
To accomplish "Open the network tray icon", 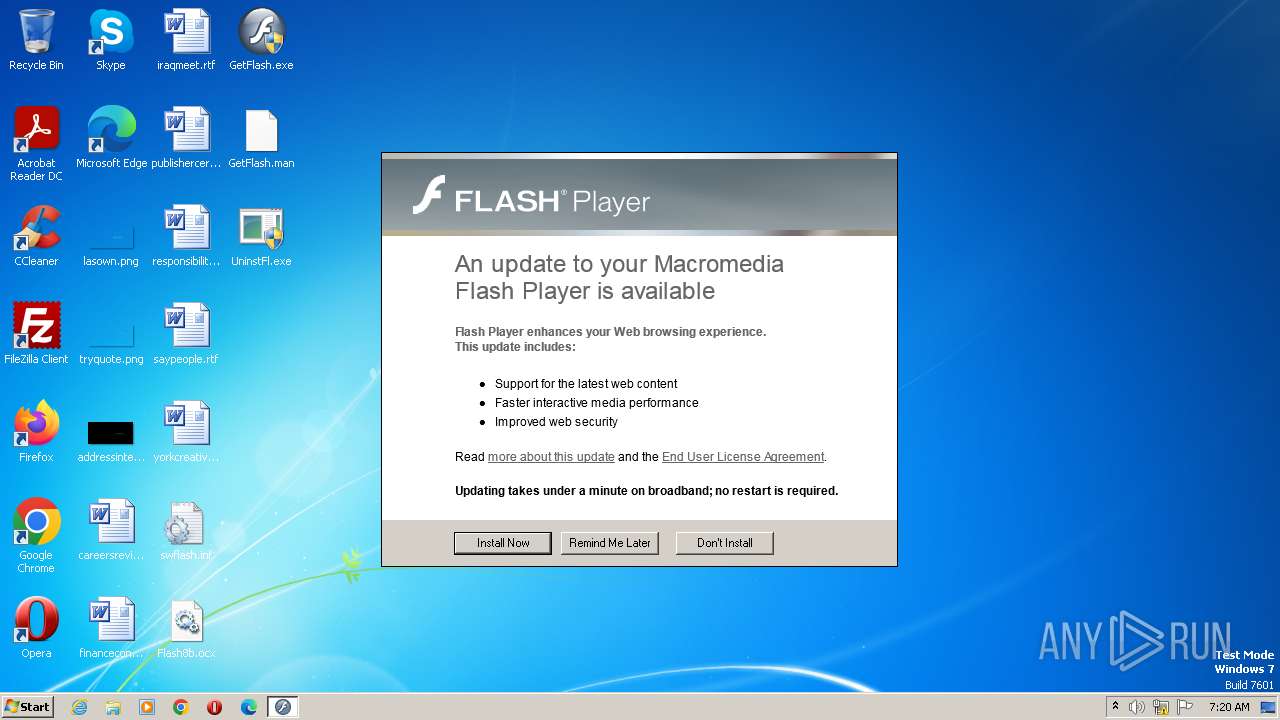I will [x=1161, y=707].
